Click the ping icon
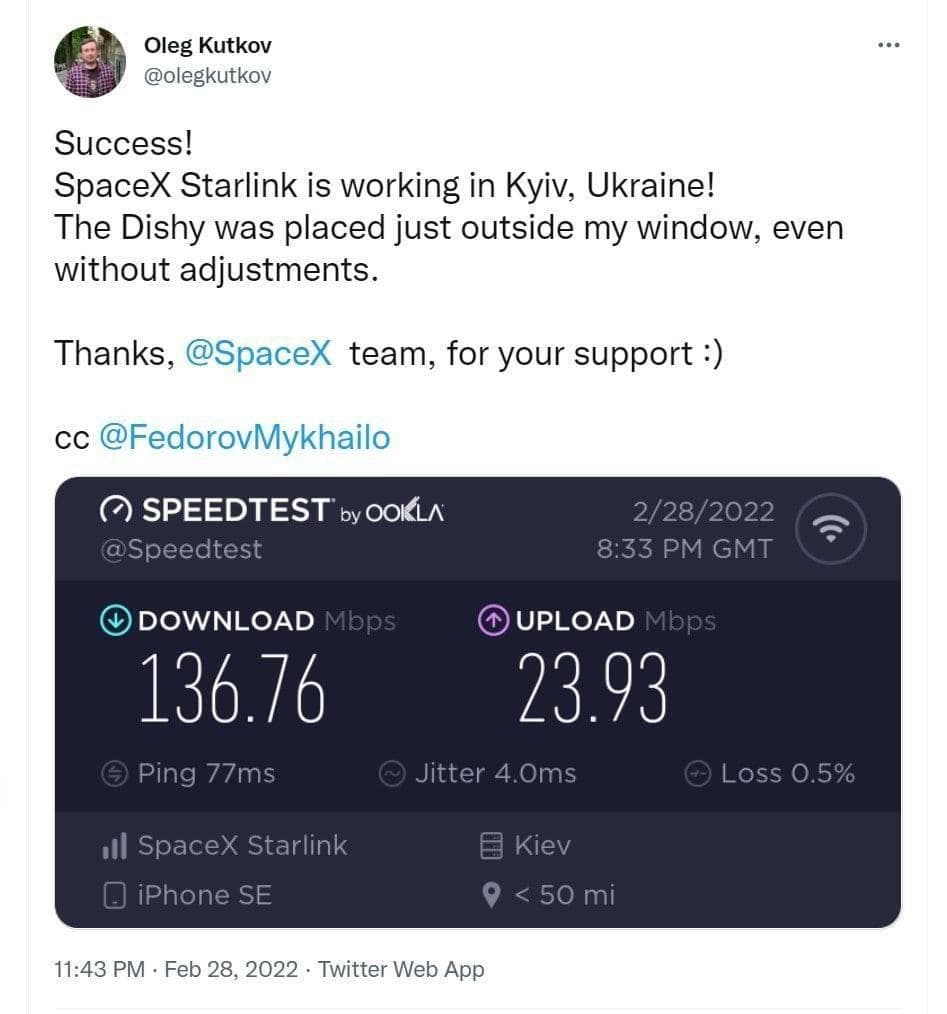 (116, 773)
